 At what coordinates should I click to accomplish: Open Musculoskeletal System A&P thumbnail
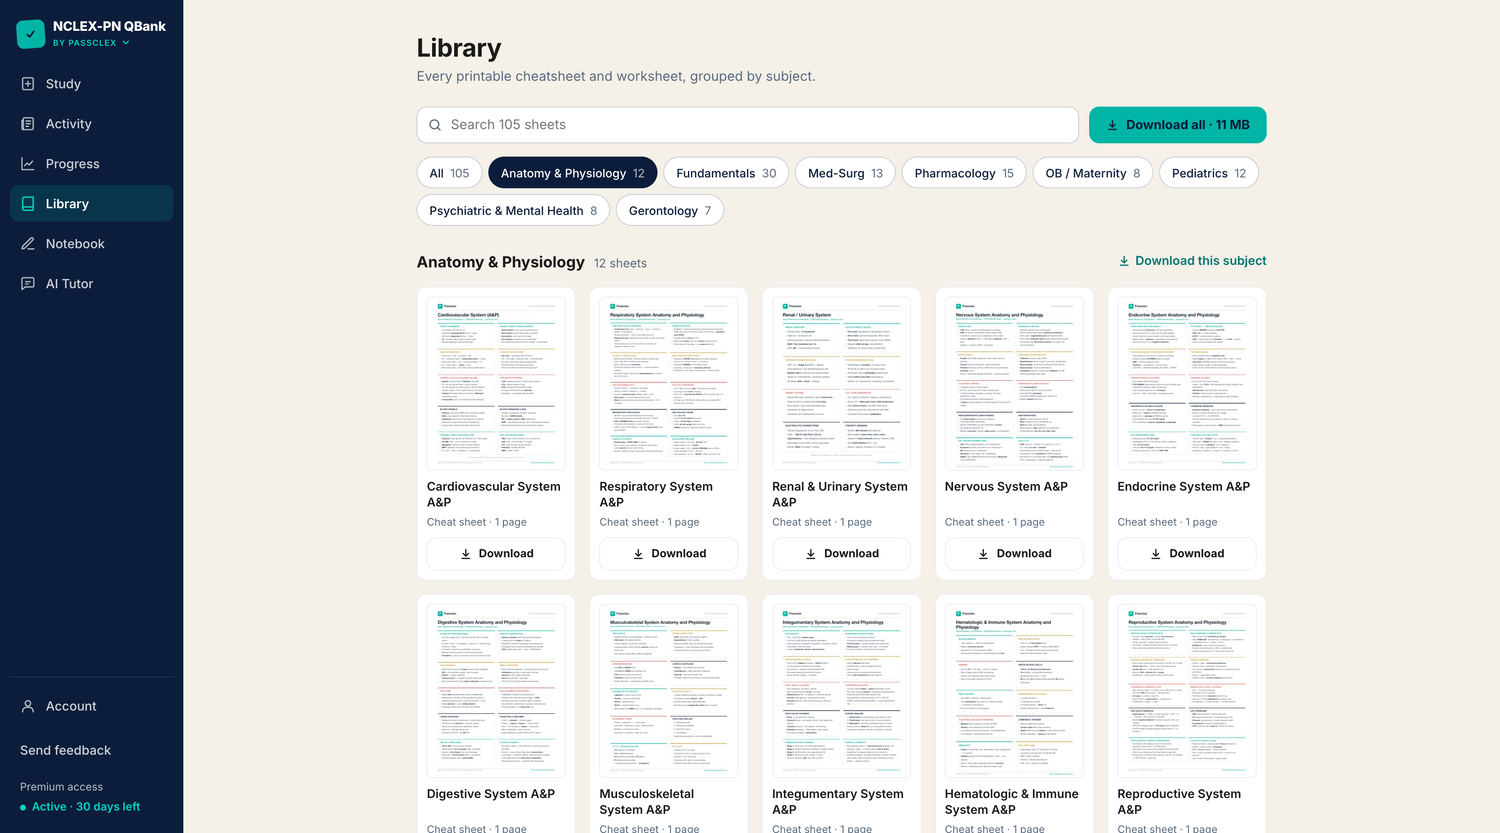[669, 690]
